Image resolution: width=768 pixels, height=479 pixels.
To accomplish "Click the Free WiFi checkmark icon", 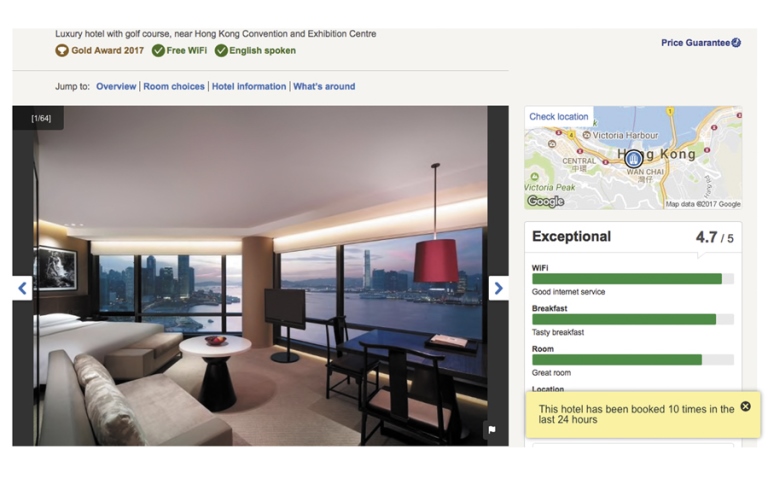I will pyautogui.click(x=158, y=50).
